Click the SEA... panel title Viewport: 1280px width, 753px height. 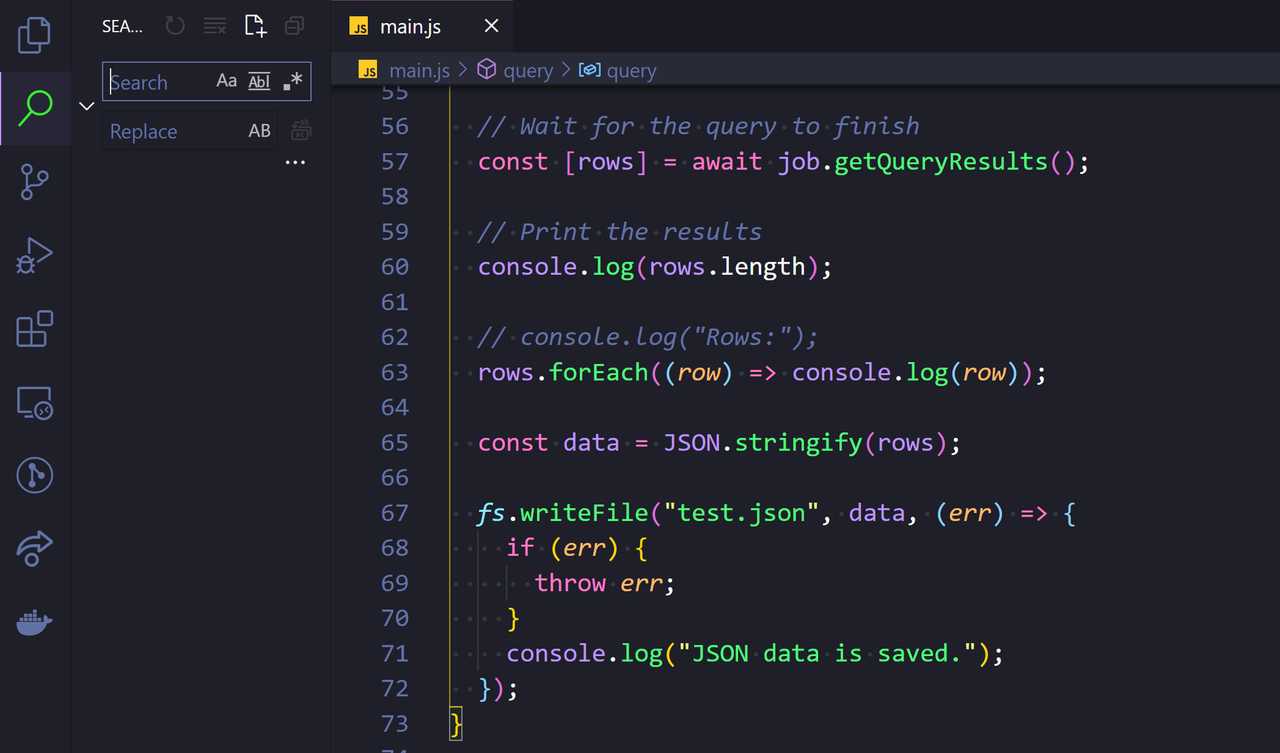click(x=122, y=26)
